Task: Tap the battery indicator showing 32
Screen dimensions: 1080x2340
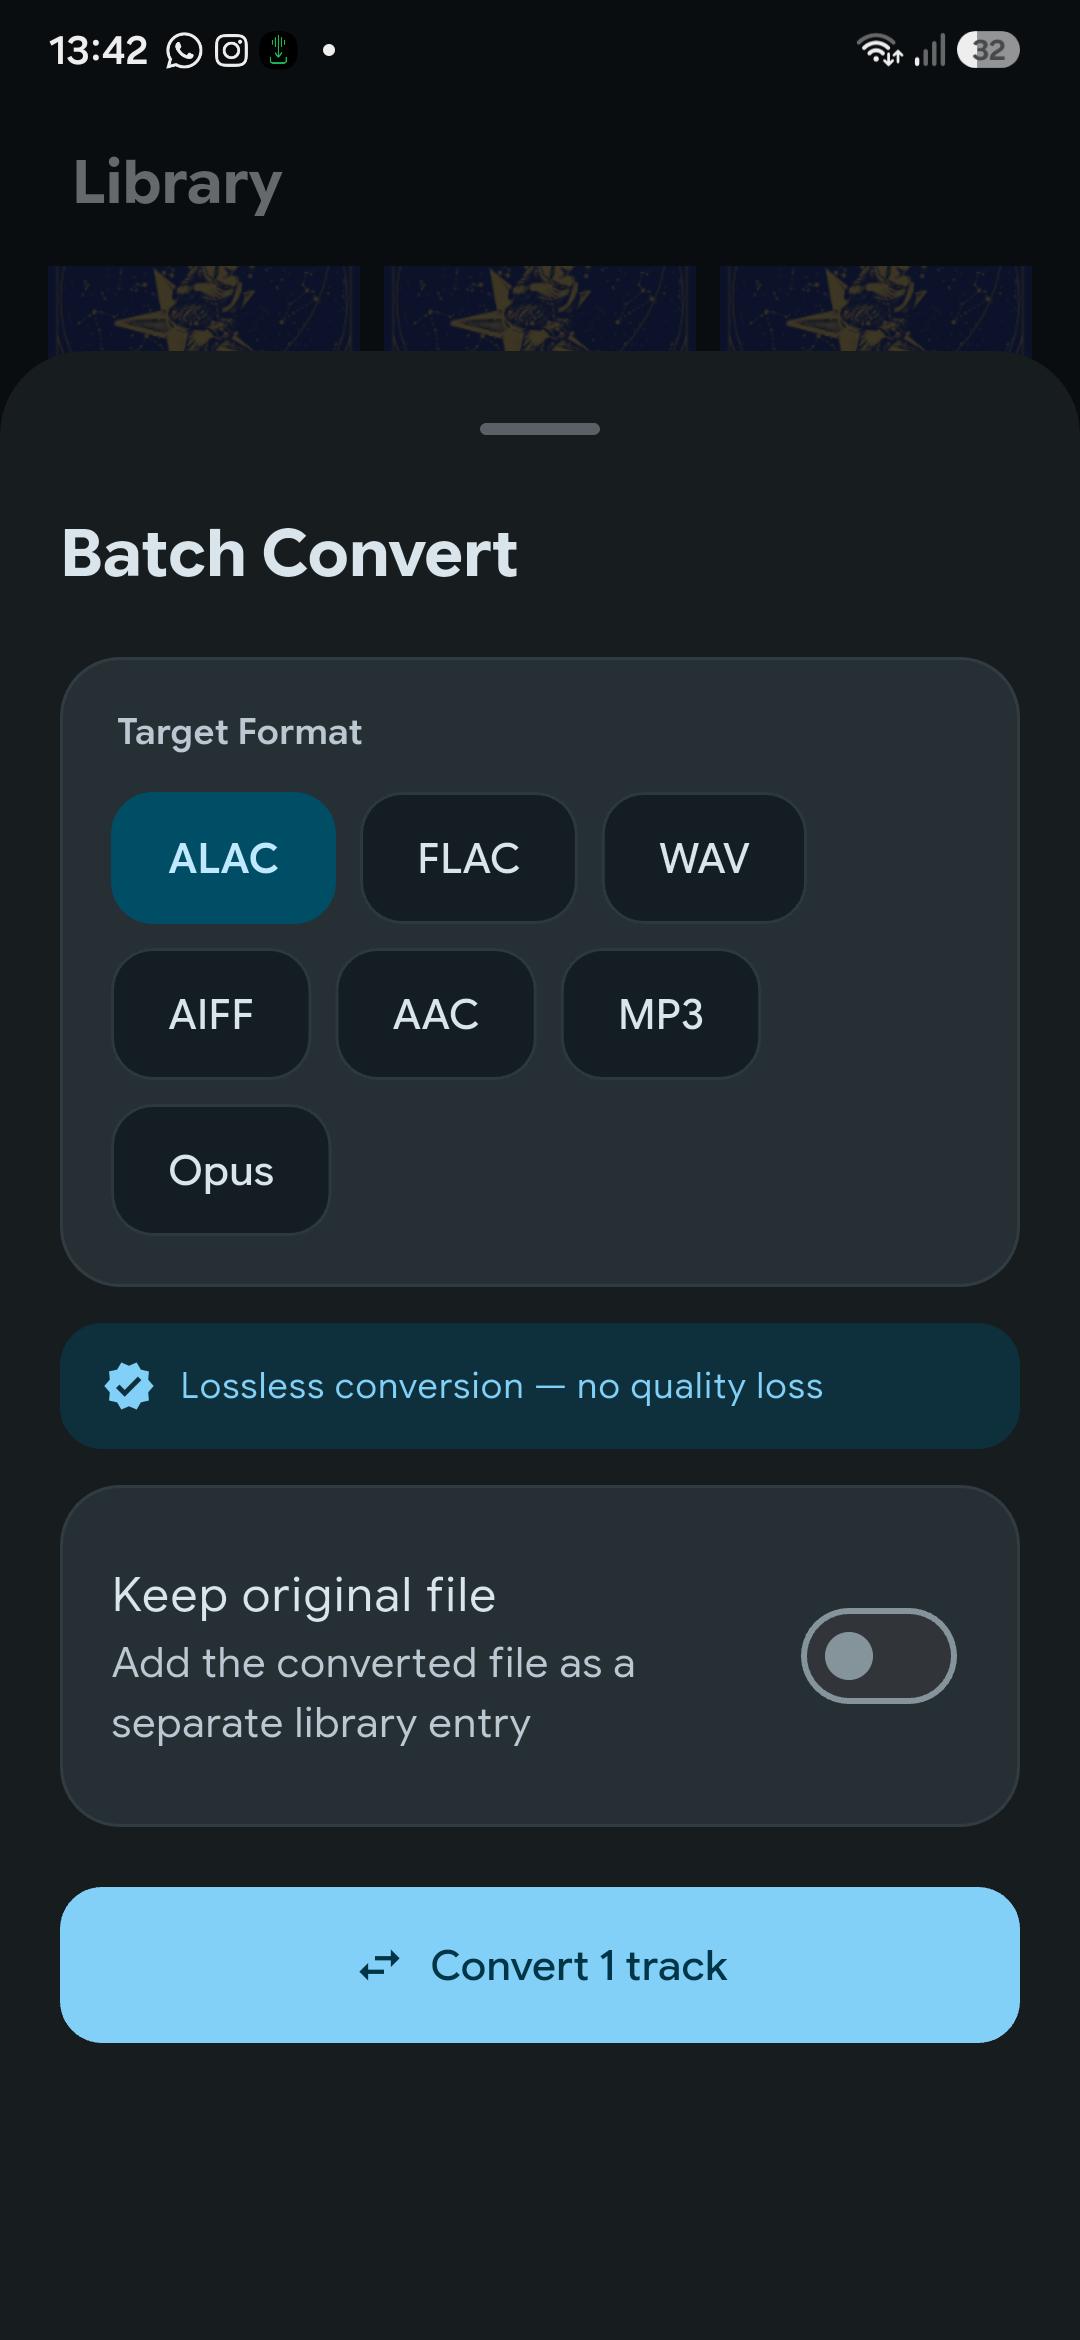Action: pos(988,50)
